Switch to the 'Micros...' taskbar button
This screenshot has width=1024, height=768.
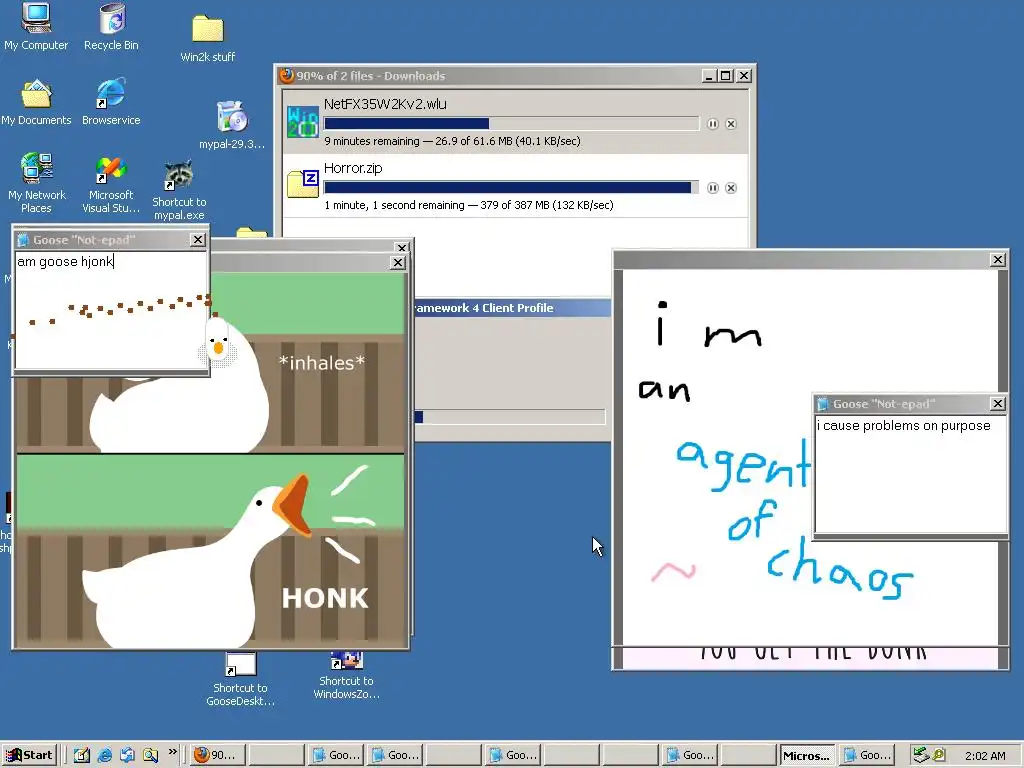coord(807,755)
